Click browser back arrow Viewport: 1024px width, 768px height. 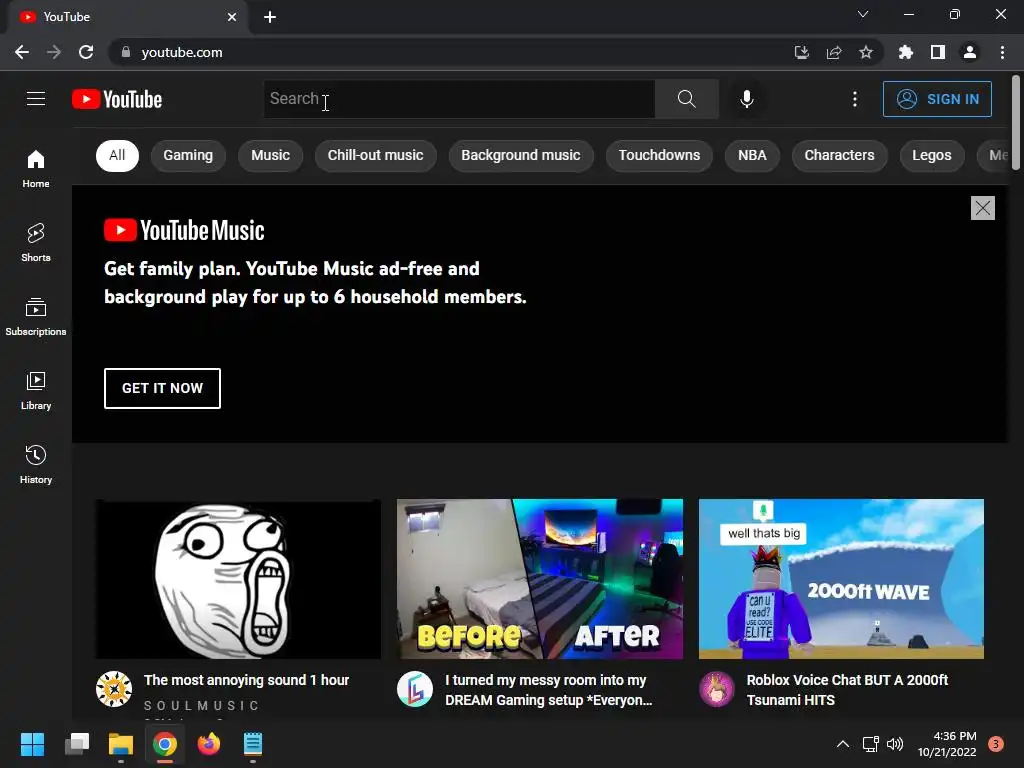pyautogui.click(x=22, y=52)
